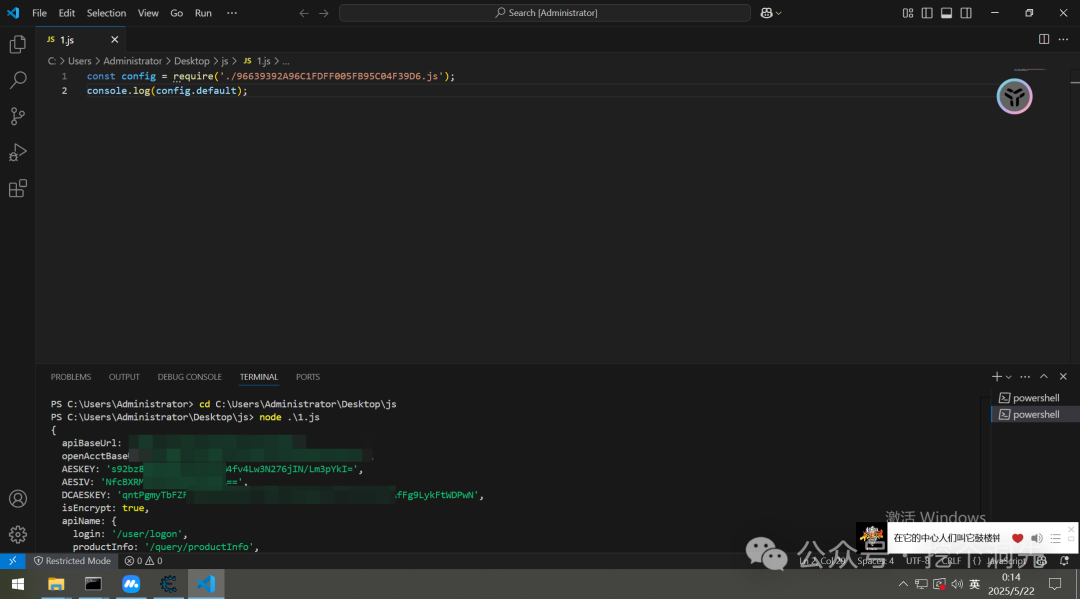Open the Source Control view
This screenshot has width=1080, height=599.
coord(18,116)
